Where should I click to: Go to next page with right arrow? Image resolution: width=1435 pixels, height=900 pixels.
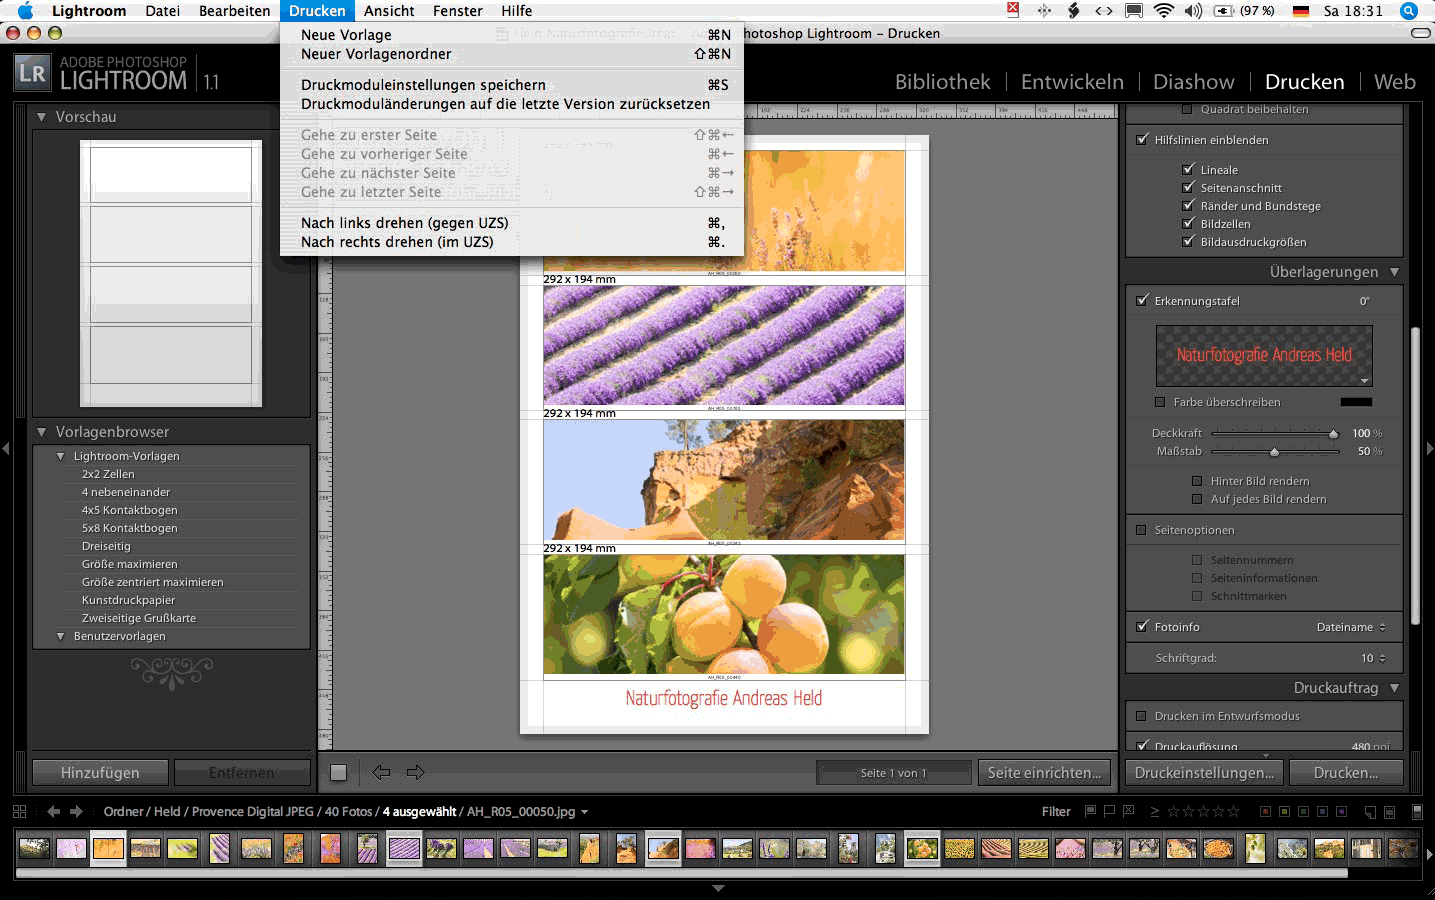pos(415,772)
